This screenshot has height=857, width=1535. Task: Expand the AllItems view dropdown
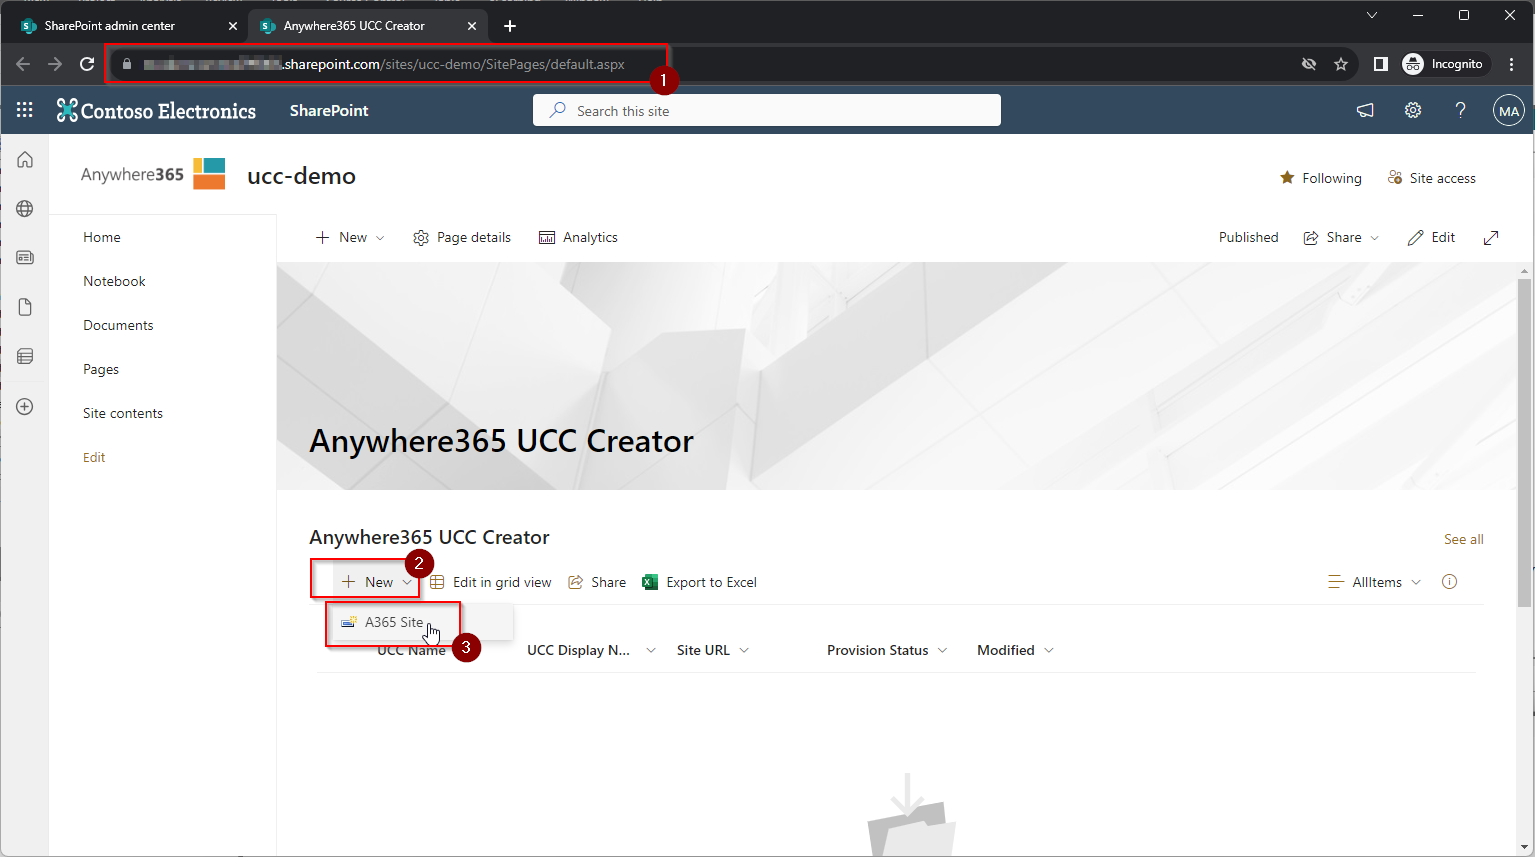coord(1375,582)
